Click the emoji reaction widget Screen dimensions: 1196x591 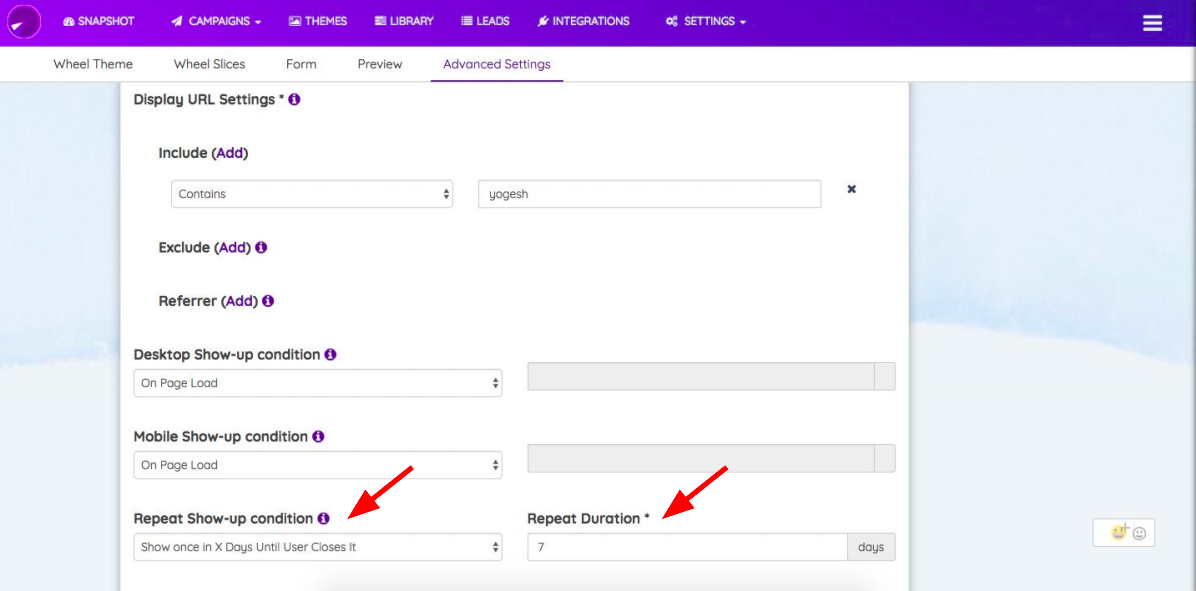click(x=1124, y=533)
